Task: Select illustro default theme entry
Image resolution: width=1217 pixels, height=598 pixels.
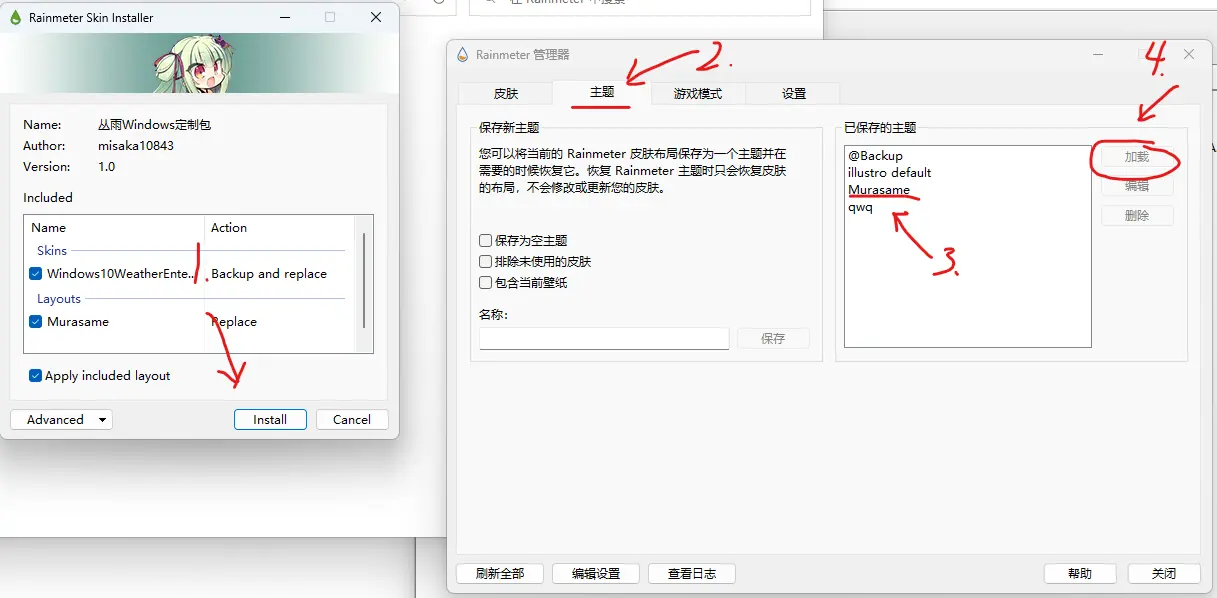Action: (x=889, y=173)
